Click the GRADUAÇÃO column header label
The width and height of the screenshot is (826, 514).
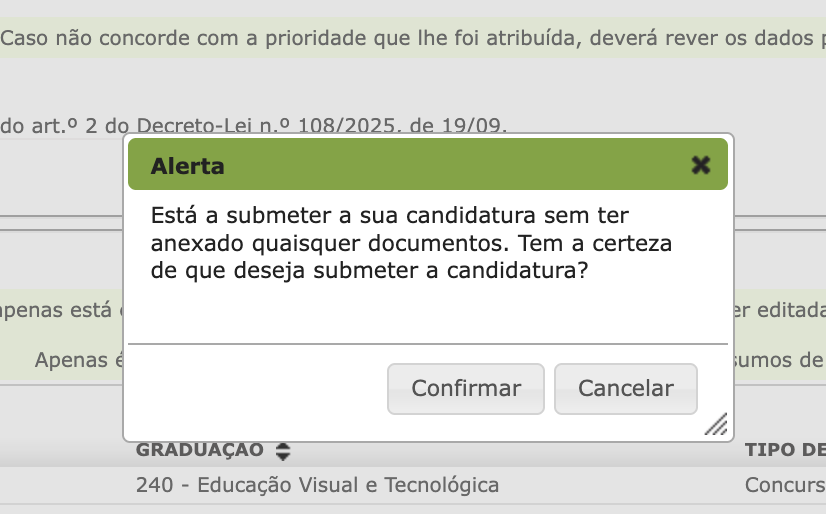pyautogui.click(x=200, y=450)
